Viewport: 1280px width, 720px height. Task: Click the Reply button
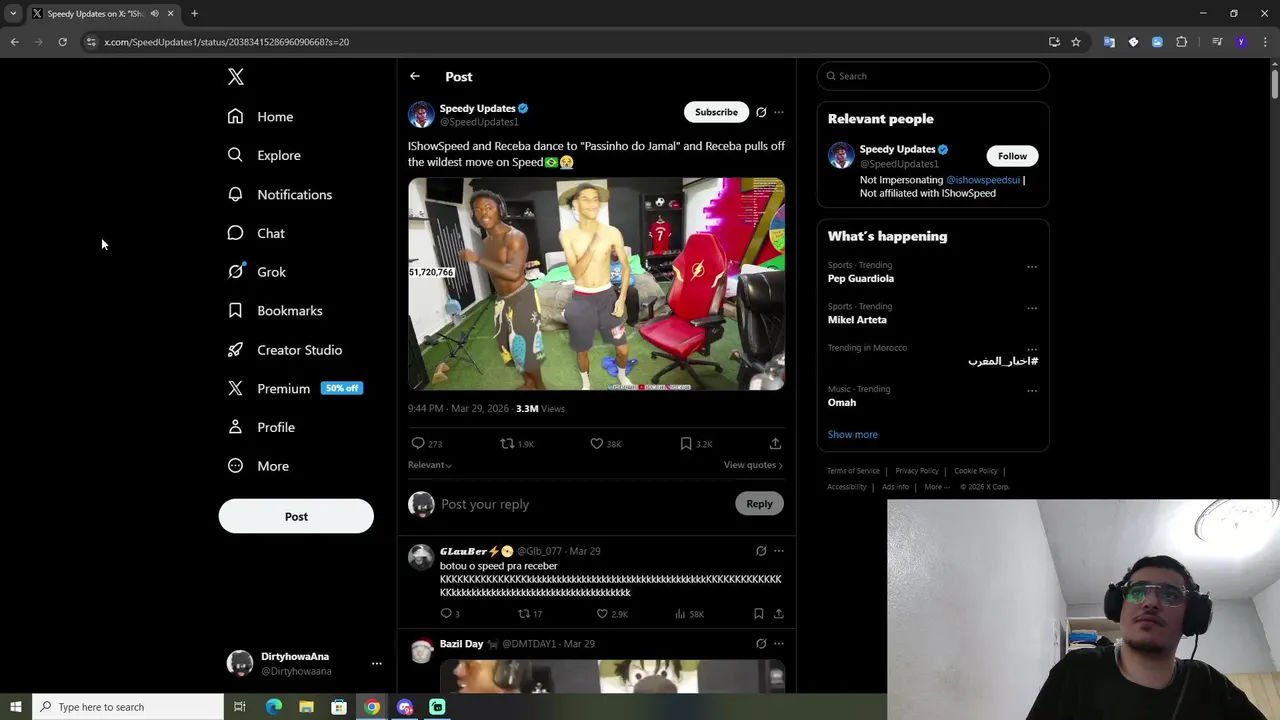[x=759, y=504]
